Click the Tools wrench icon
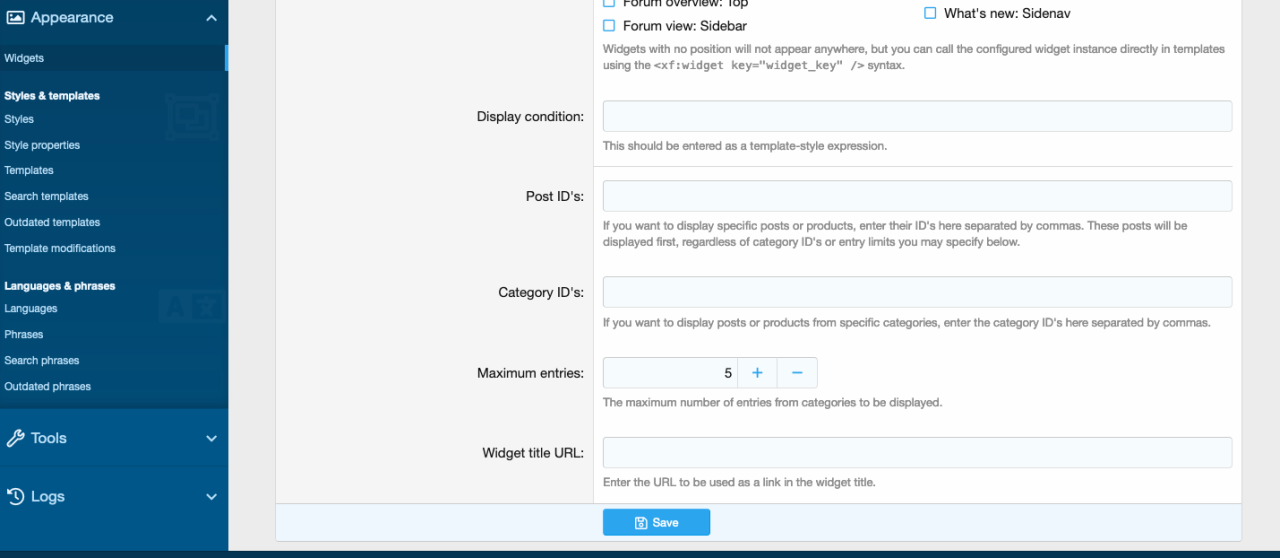Image resolution: width=1280 pixels, height=558 pixels. click(x=15, y=438)
